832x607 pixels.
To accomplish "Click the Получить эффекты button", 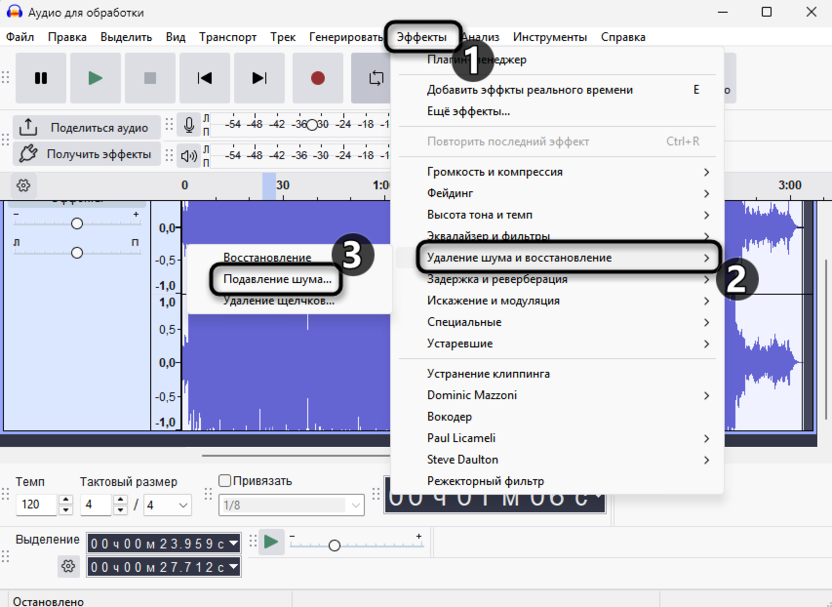I will (86, 154).
